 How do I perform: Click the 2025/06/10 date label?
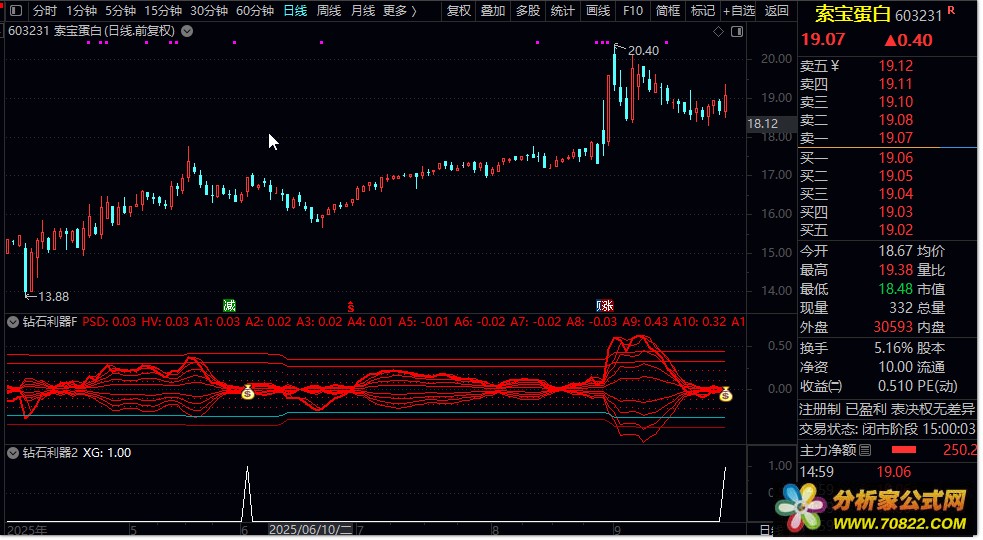point(310,530)
